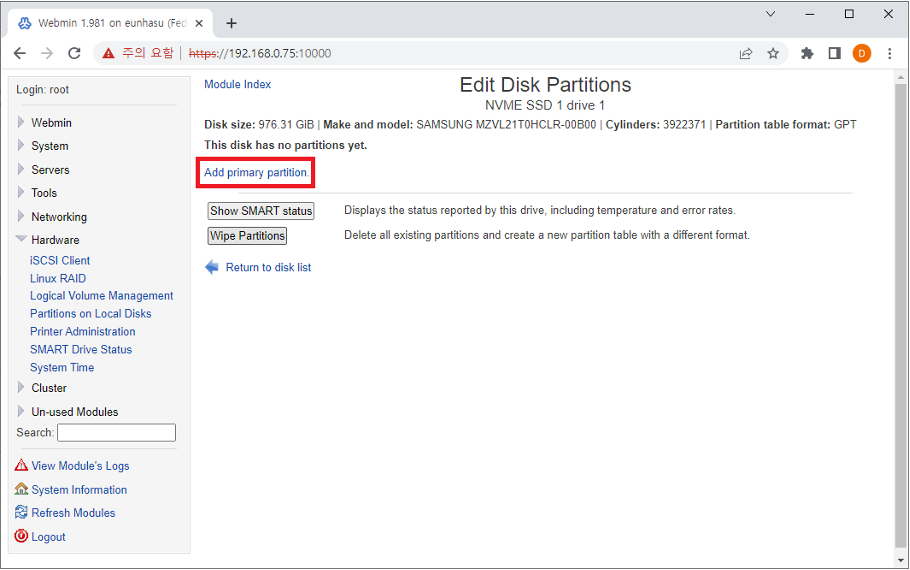The image size is (910, 570).
Task: Select Logical Volume Management in sidebar
Action: click(101, 296)
